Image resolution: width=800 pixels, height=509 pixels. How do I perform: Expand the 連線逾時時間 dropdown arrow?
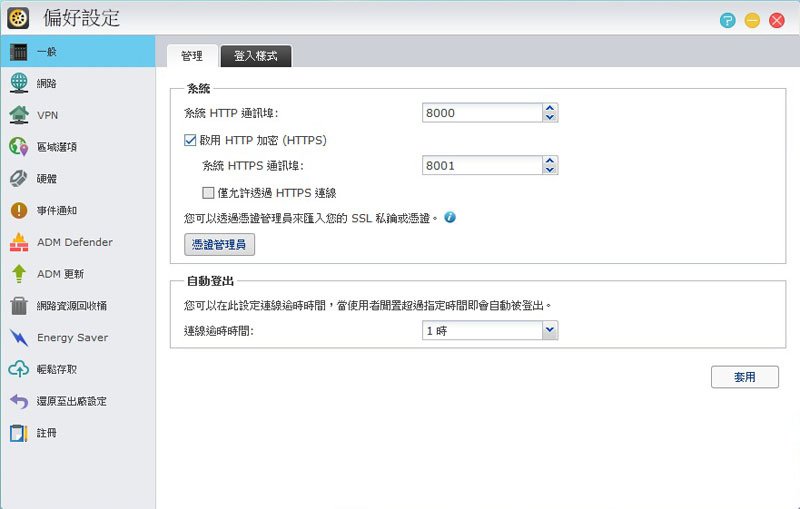click(549, 330)
